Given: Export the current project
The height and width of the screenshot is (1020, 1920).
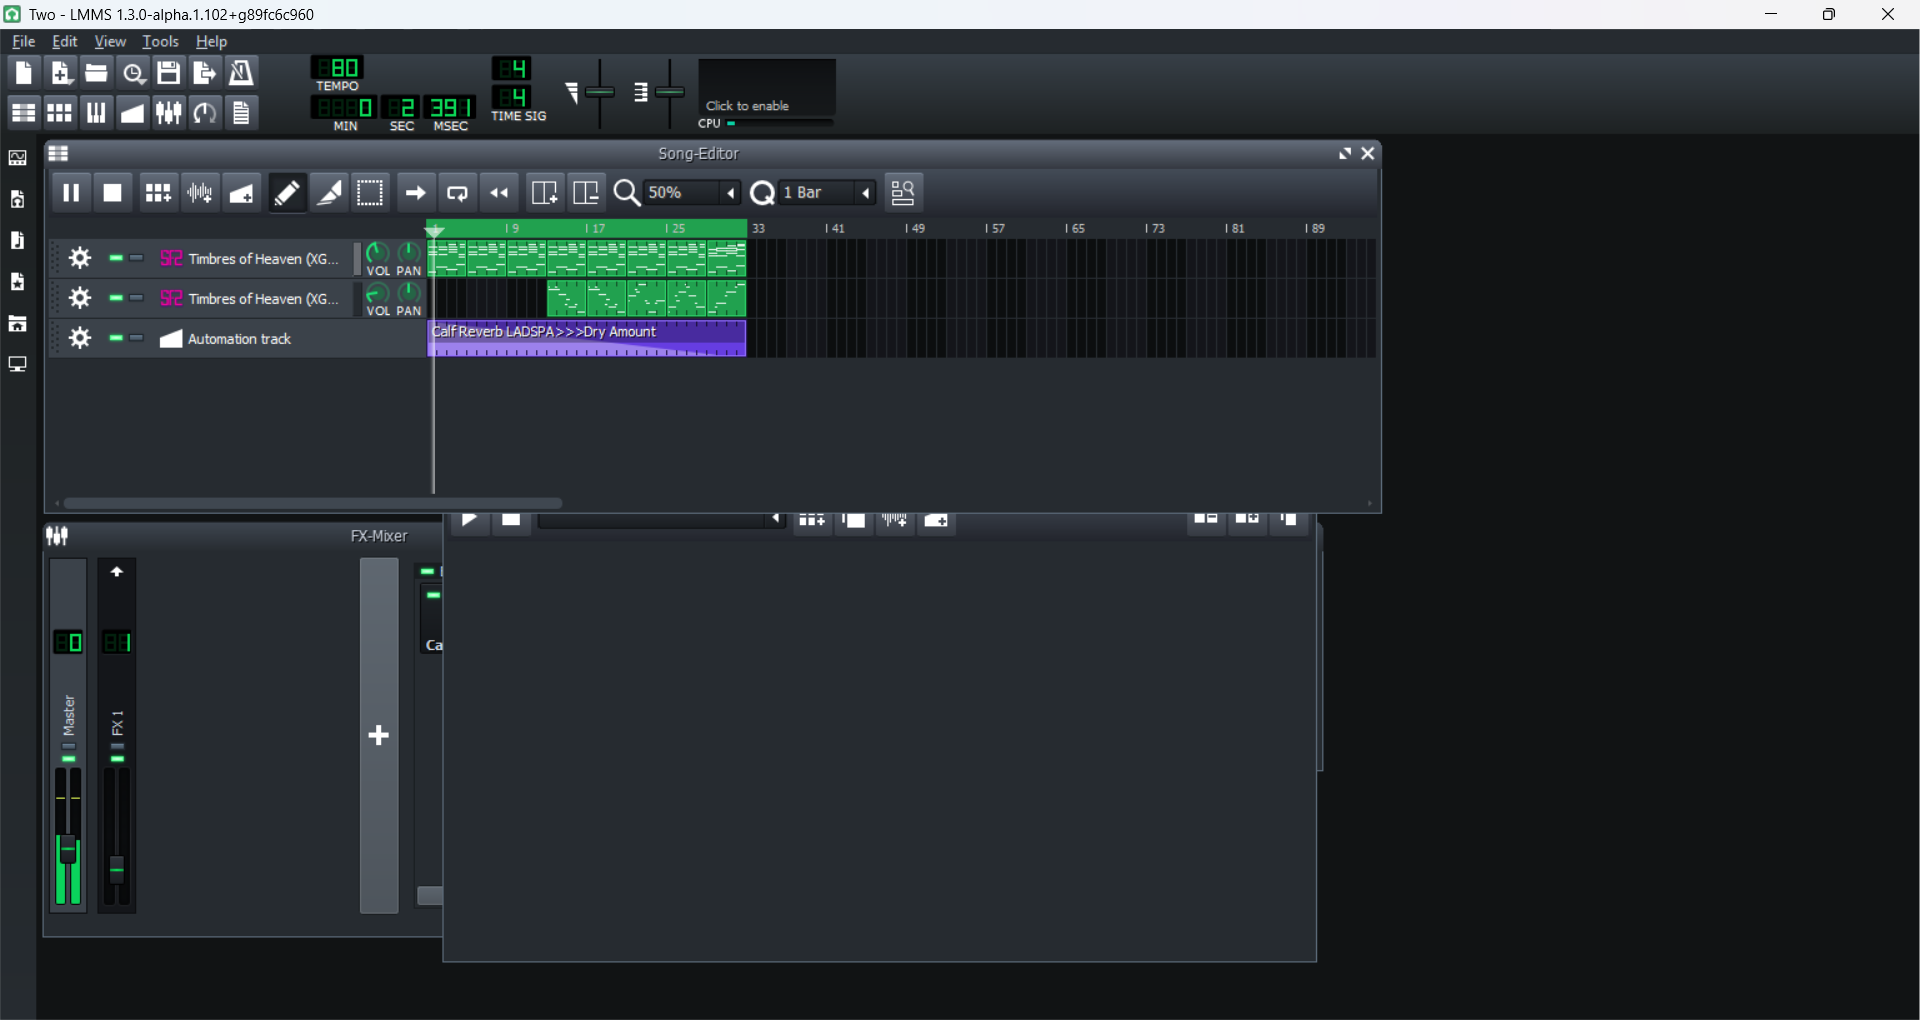Looking at the screenshot, I should [205, 73].
